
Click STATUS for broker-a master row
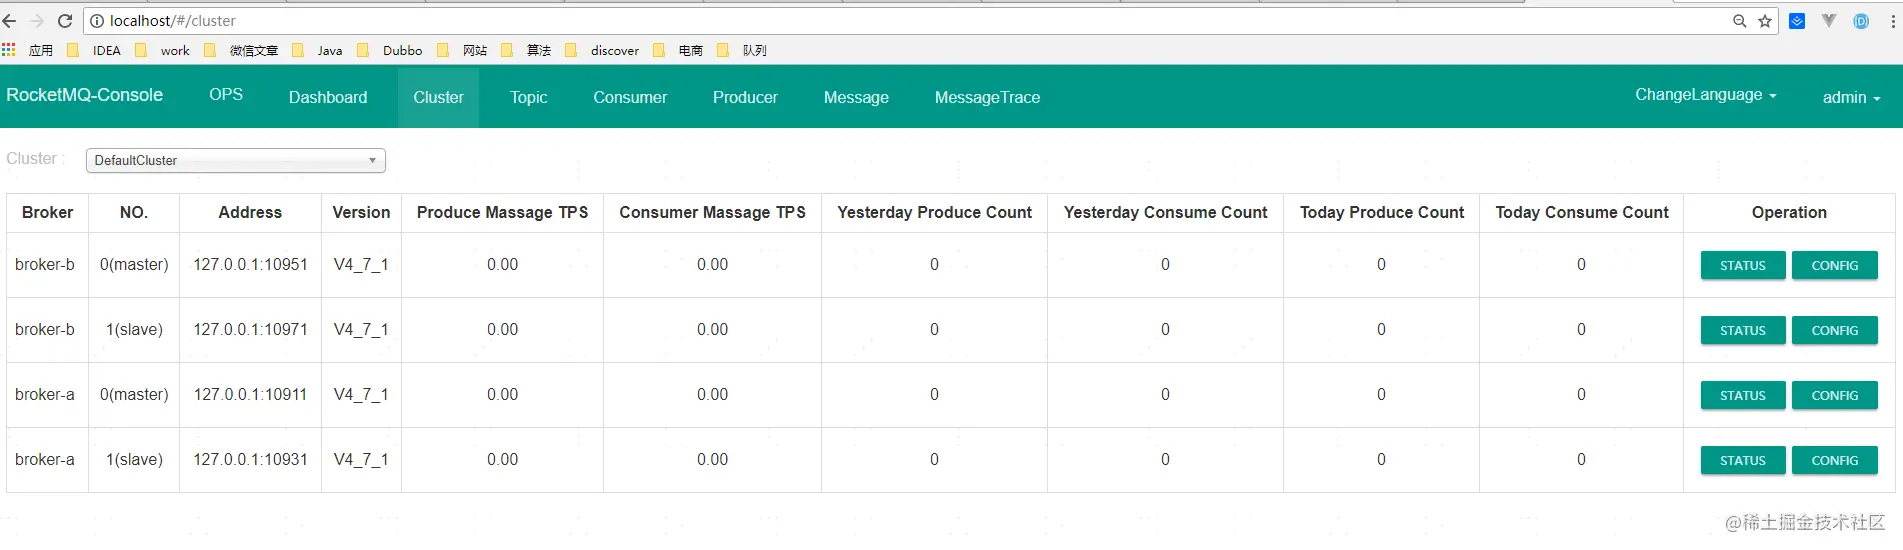(x=1743, y=396)
